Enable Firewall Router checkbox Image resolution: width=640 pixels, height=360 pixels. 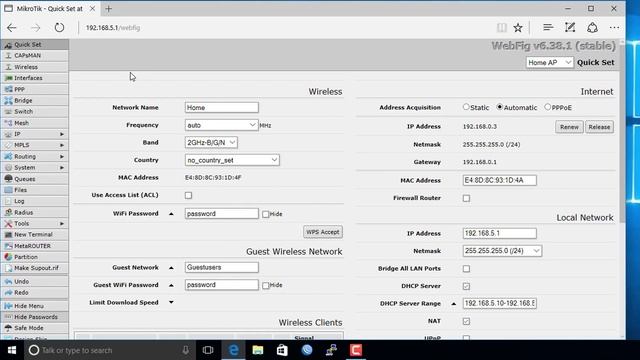tap(466, 198)
